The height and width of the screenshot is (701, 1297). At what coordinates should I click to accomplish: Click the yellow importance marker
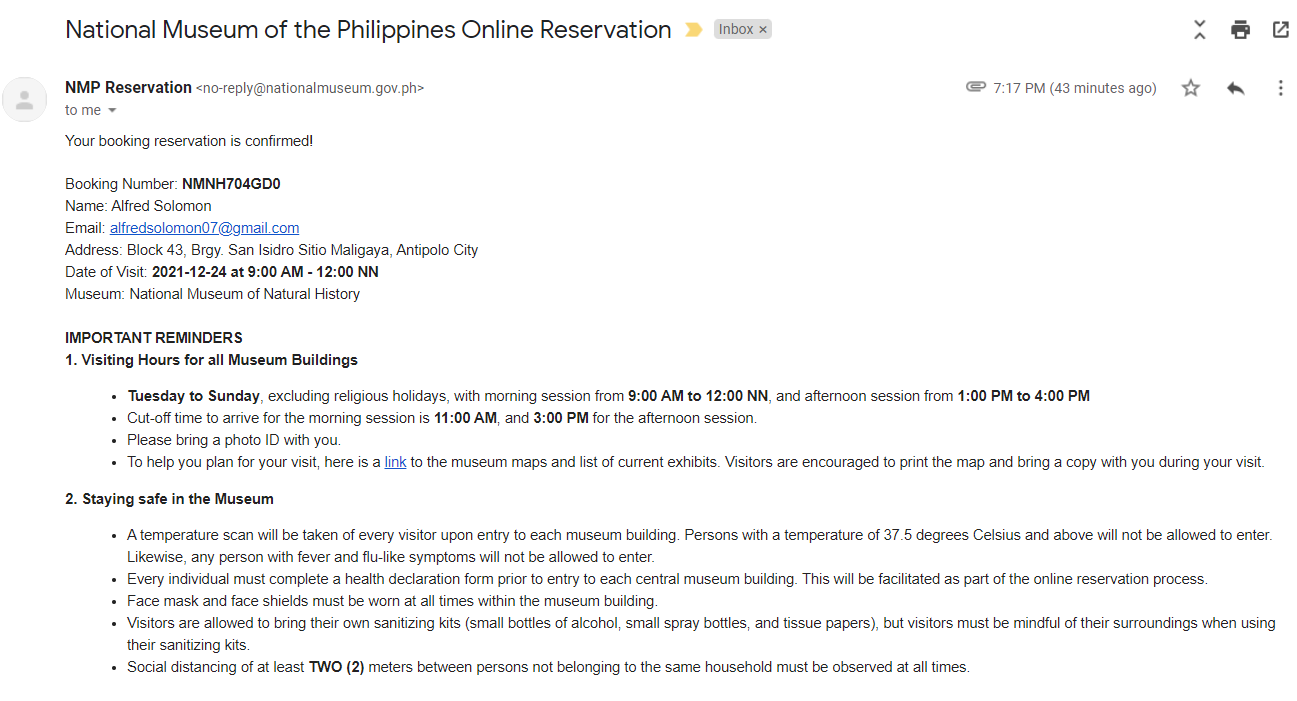tap(693, 30)
